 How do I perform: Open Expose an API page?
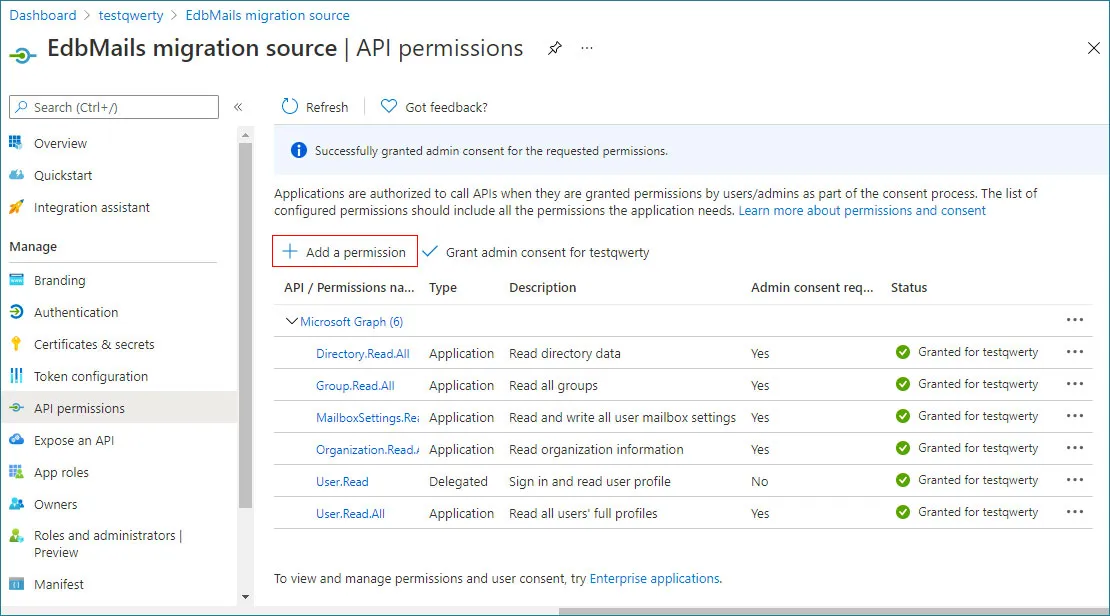[x=74, y=440]
